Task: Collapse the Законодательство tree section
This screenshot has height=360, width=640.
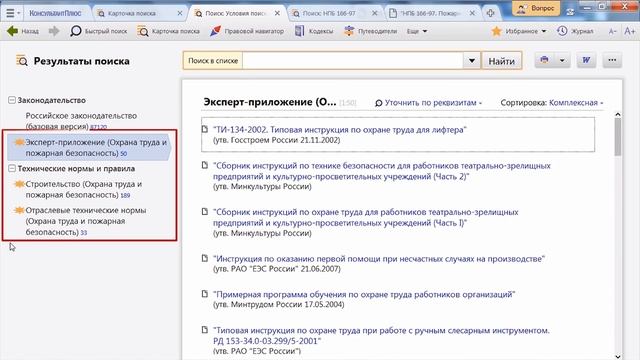Action: (12, 100)
